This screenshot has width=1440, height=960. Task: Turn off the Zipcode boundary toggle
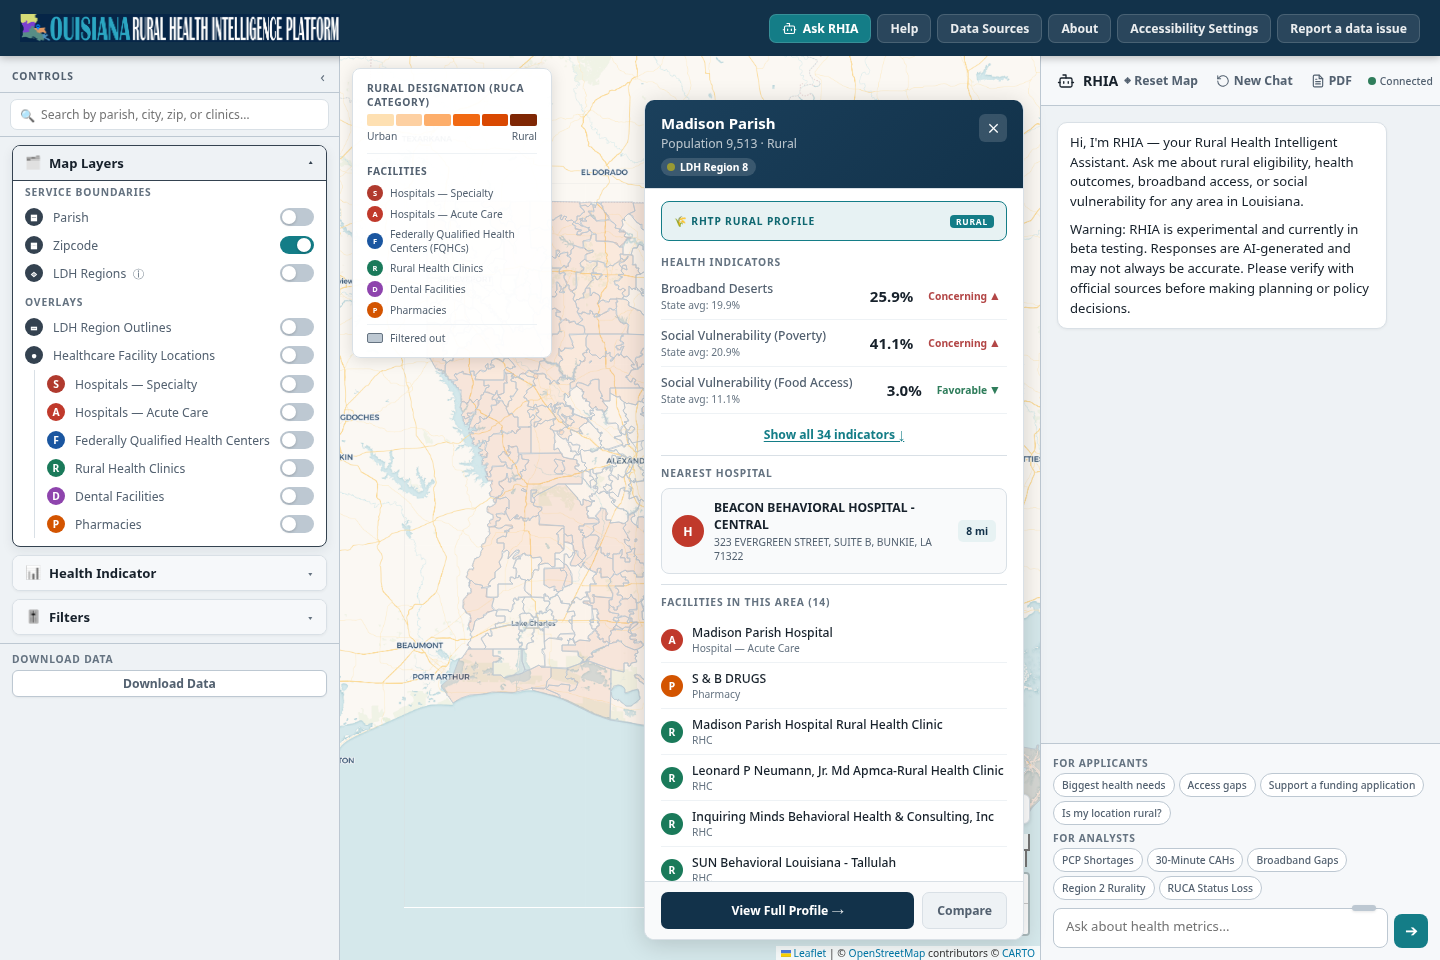point(297,245)
